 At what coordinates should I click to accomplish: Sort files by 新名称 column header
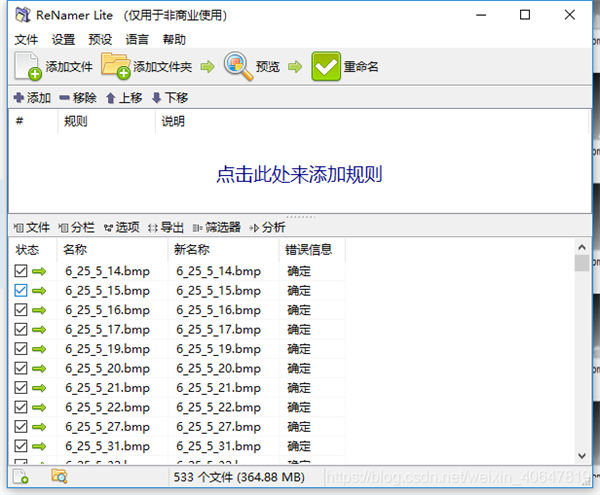[x=191, y=249]
